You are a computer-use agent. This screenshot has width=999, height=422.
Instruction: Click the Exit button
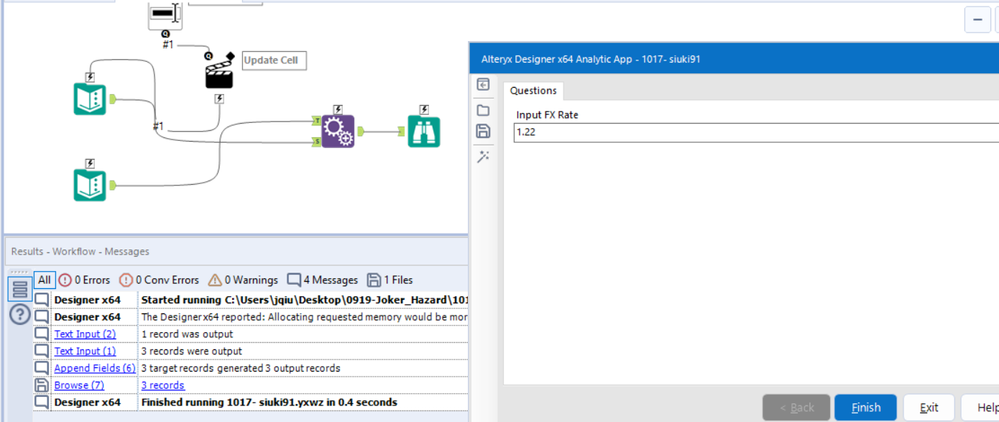point(928,408)
